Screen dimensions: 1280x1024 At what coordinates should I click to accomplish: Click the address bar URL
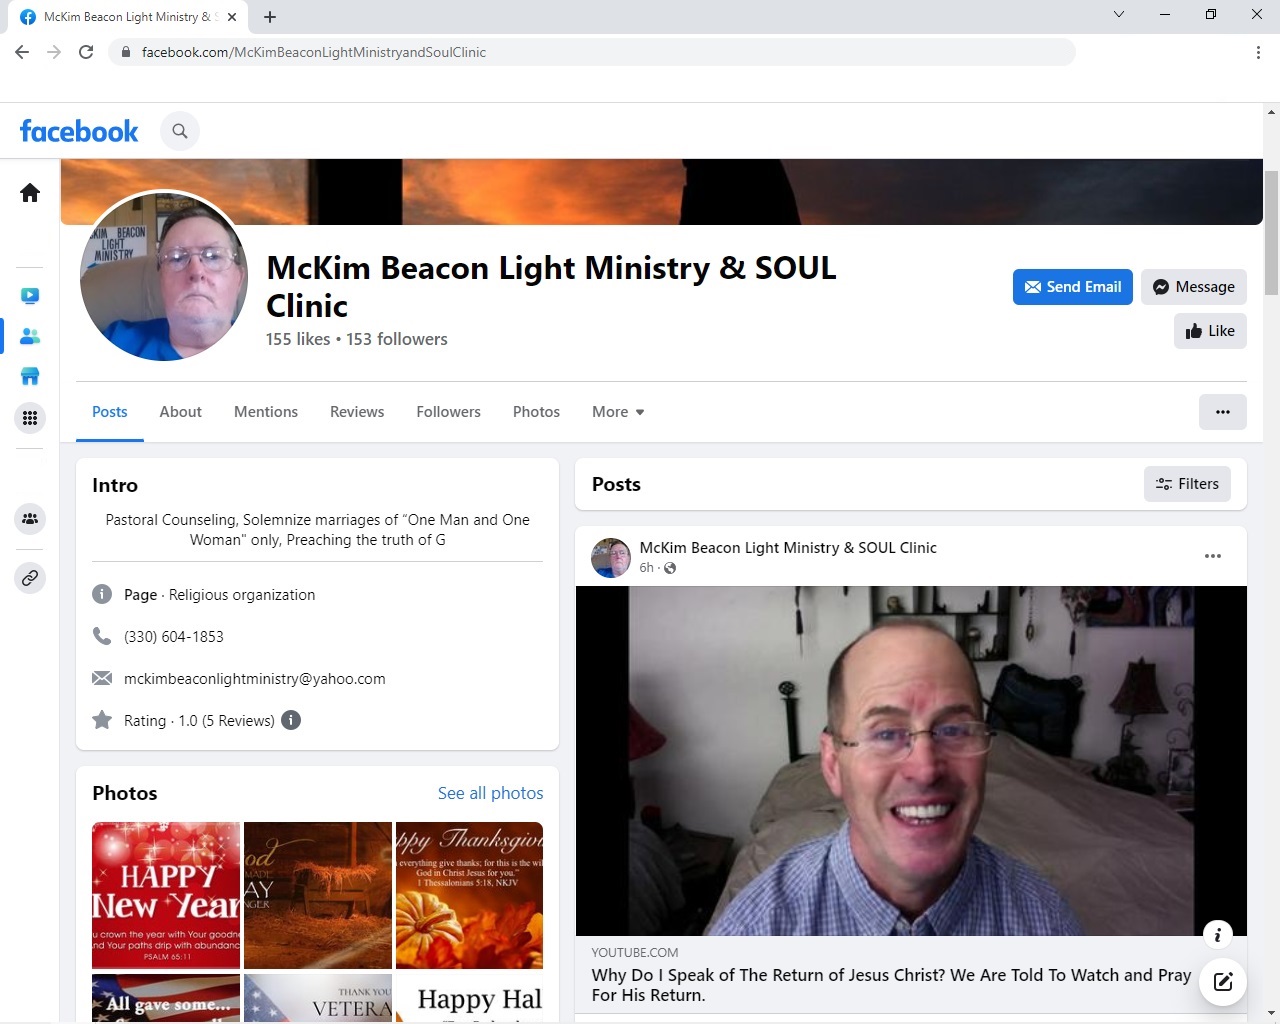click(x=314, y=52)
